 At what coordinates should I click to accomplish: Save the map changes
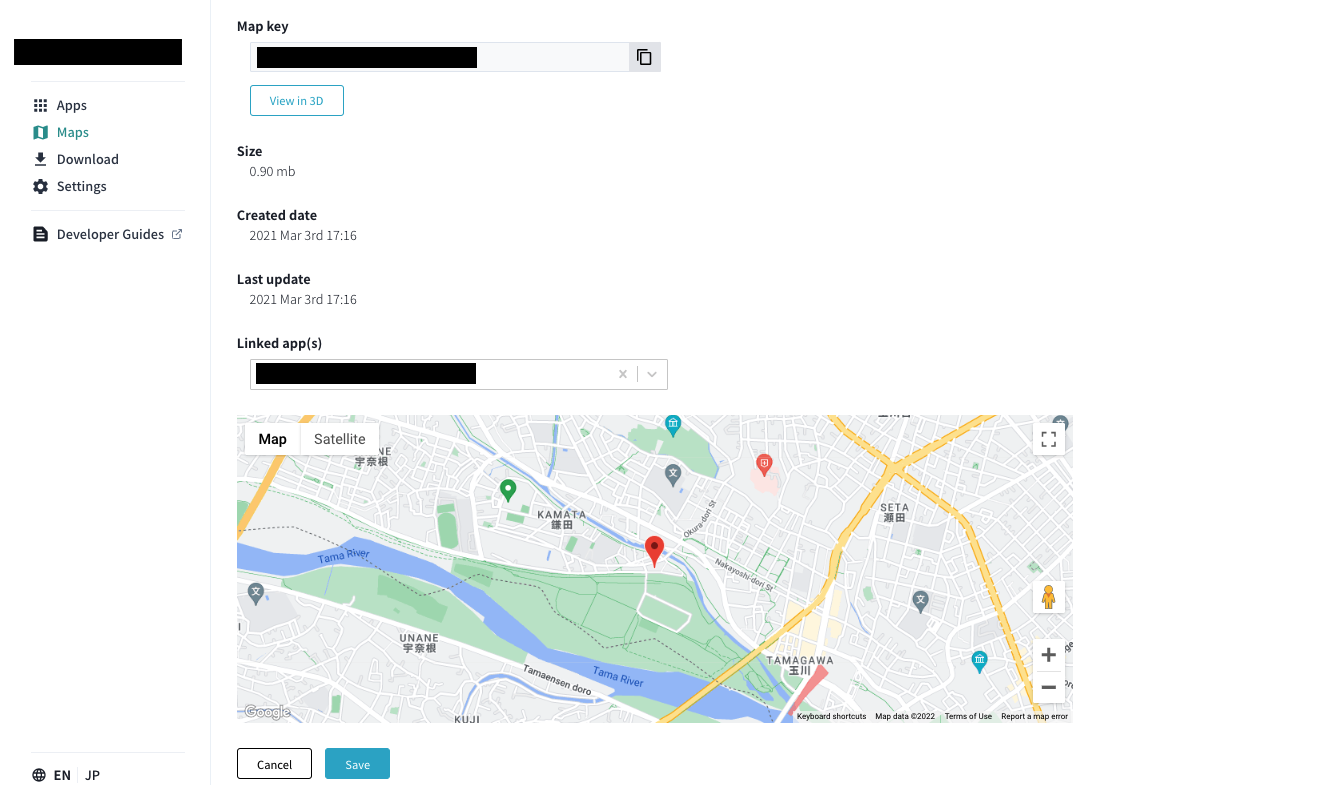click(x=357, y=763)
